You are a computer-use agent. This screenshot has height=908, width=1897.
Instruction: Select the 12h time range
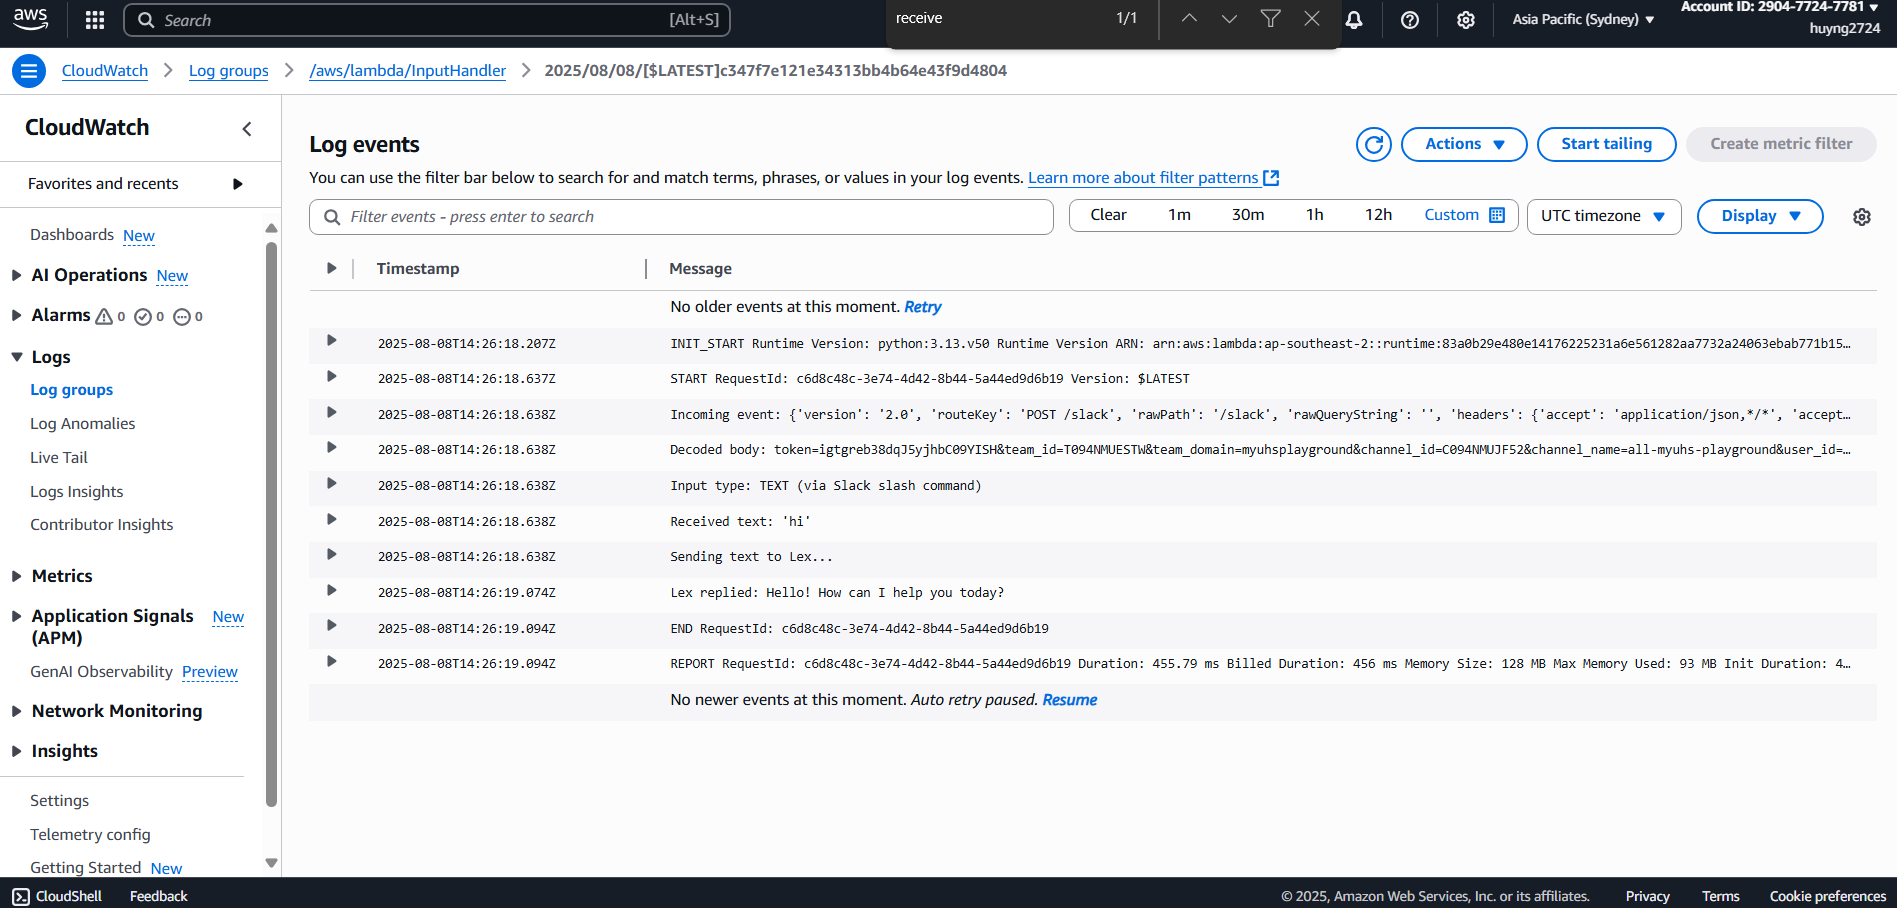click(1378, 215)
